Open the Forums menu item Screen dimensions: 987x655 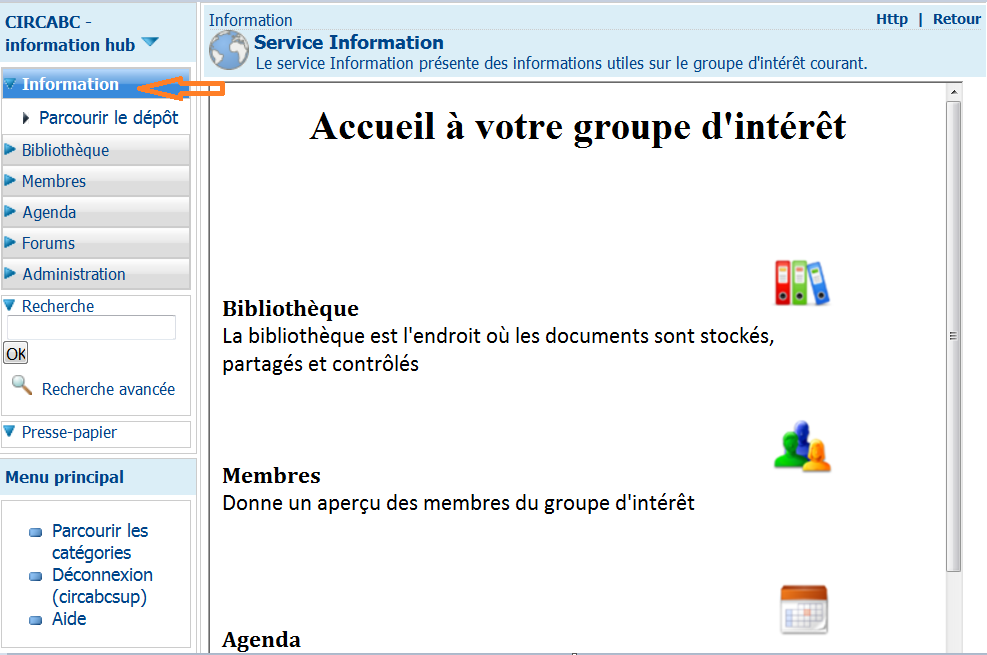[x=48, y=243]
